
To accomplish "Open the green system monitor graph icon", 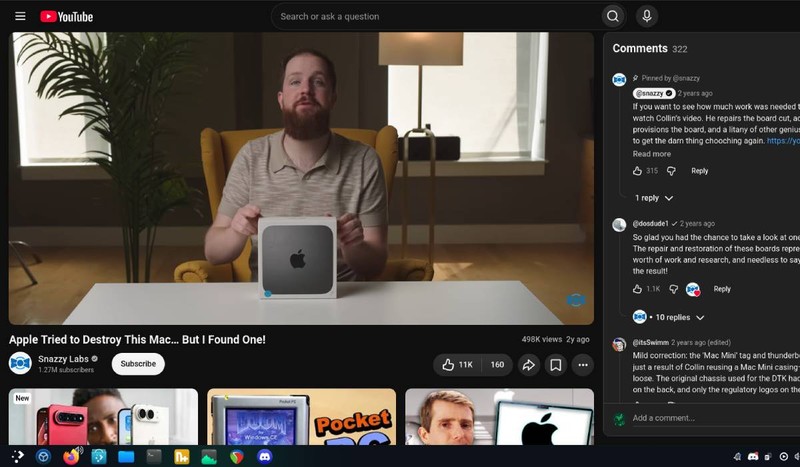I will tap(209, 457).
